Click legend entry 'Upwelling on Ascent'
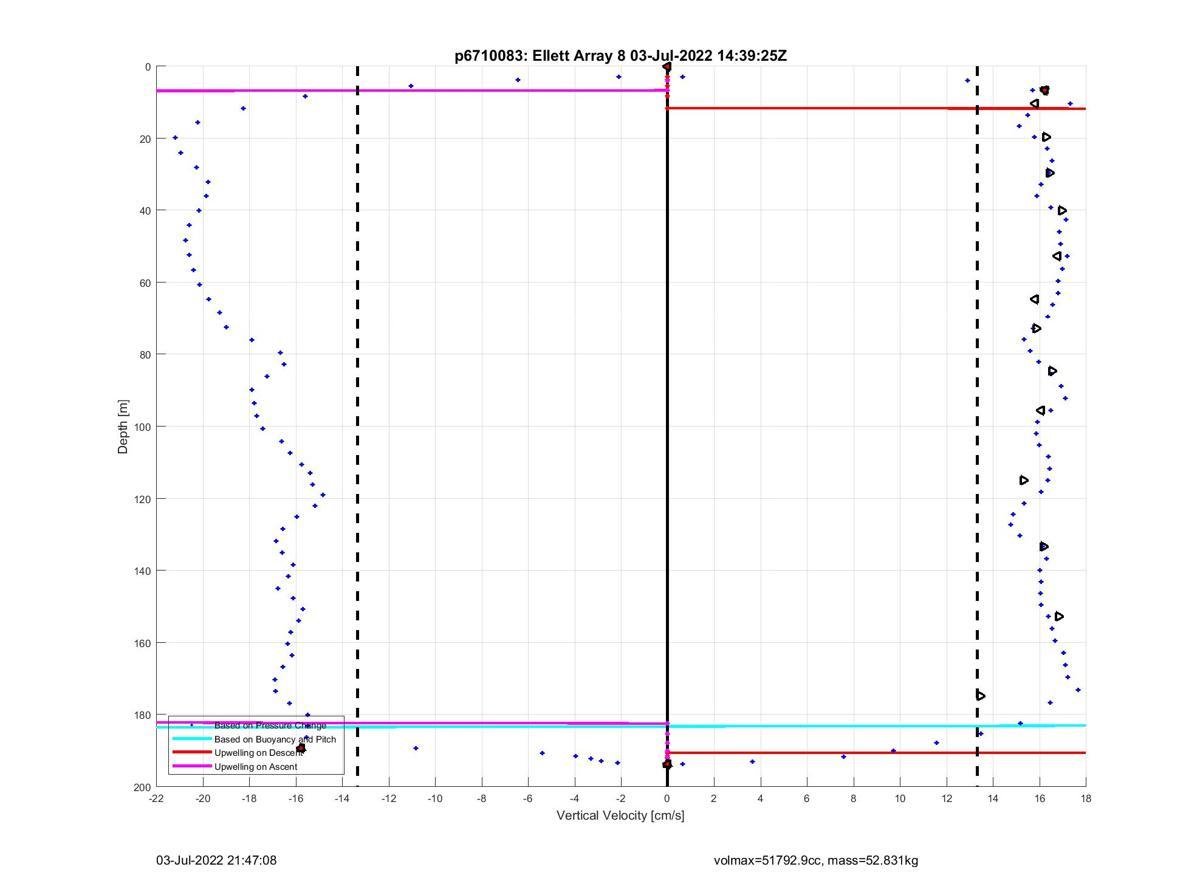Image resolution: width=1200 pixels, height=885 pixels. click(256, 766)
